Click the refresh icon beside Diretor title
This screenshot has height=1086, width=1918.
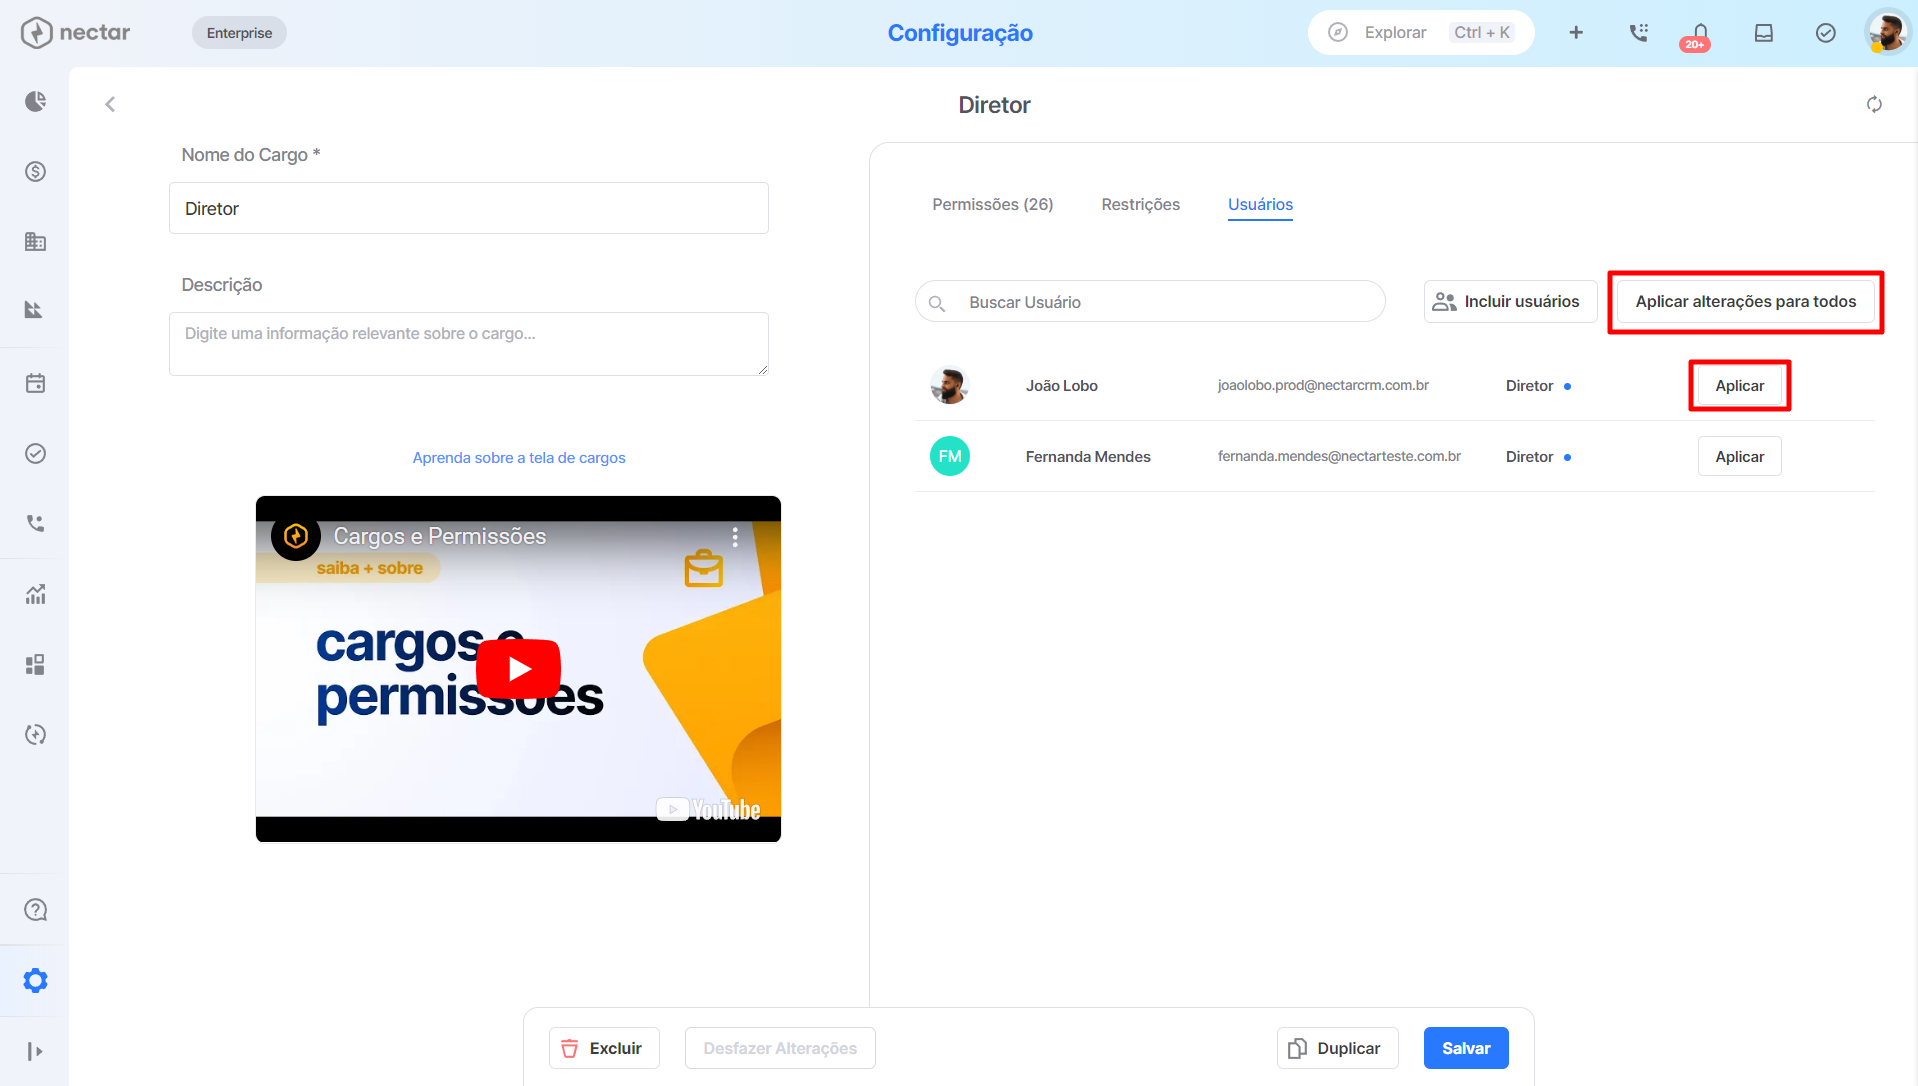point(1874,104)
